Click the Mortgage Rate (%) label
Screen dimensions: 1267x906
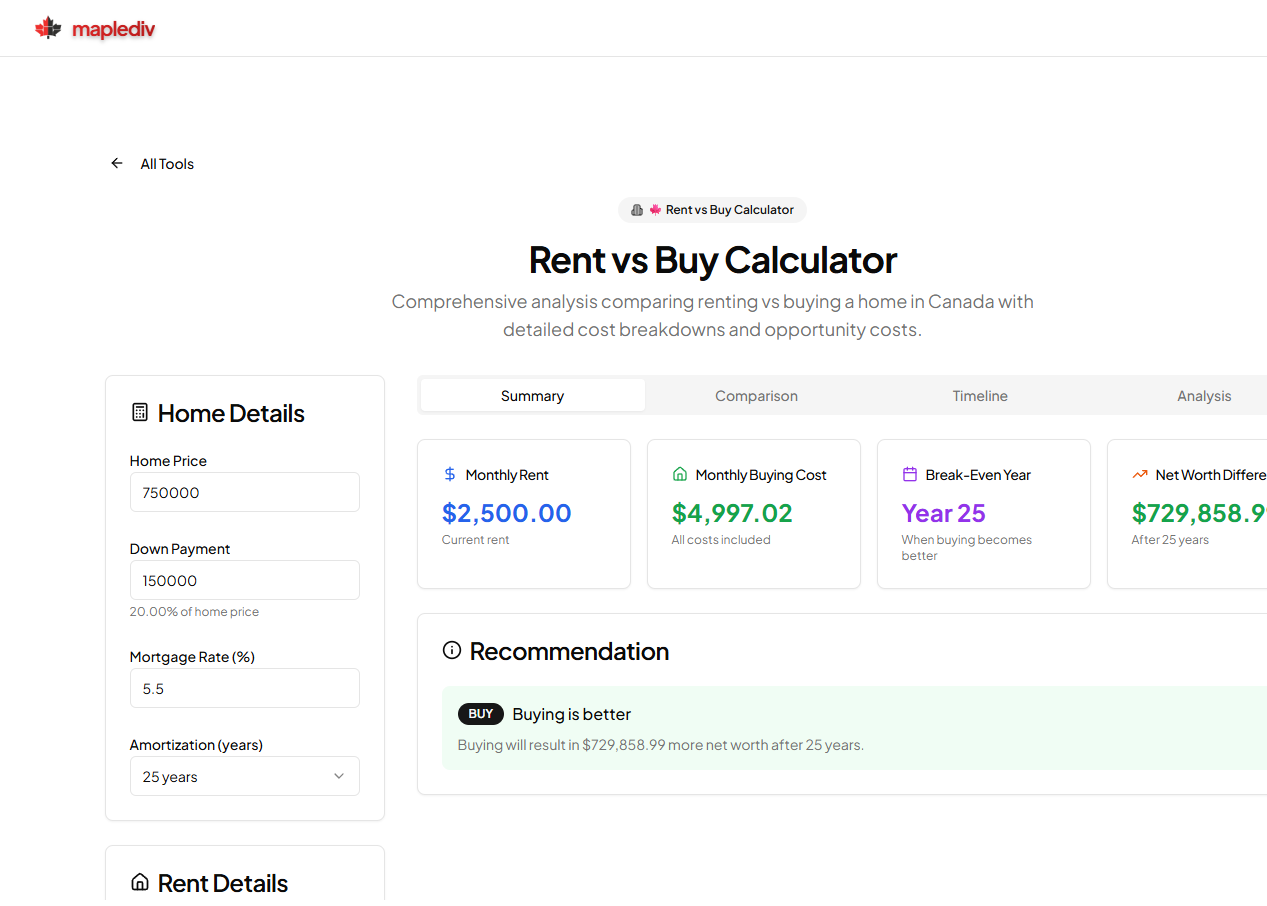192,657
